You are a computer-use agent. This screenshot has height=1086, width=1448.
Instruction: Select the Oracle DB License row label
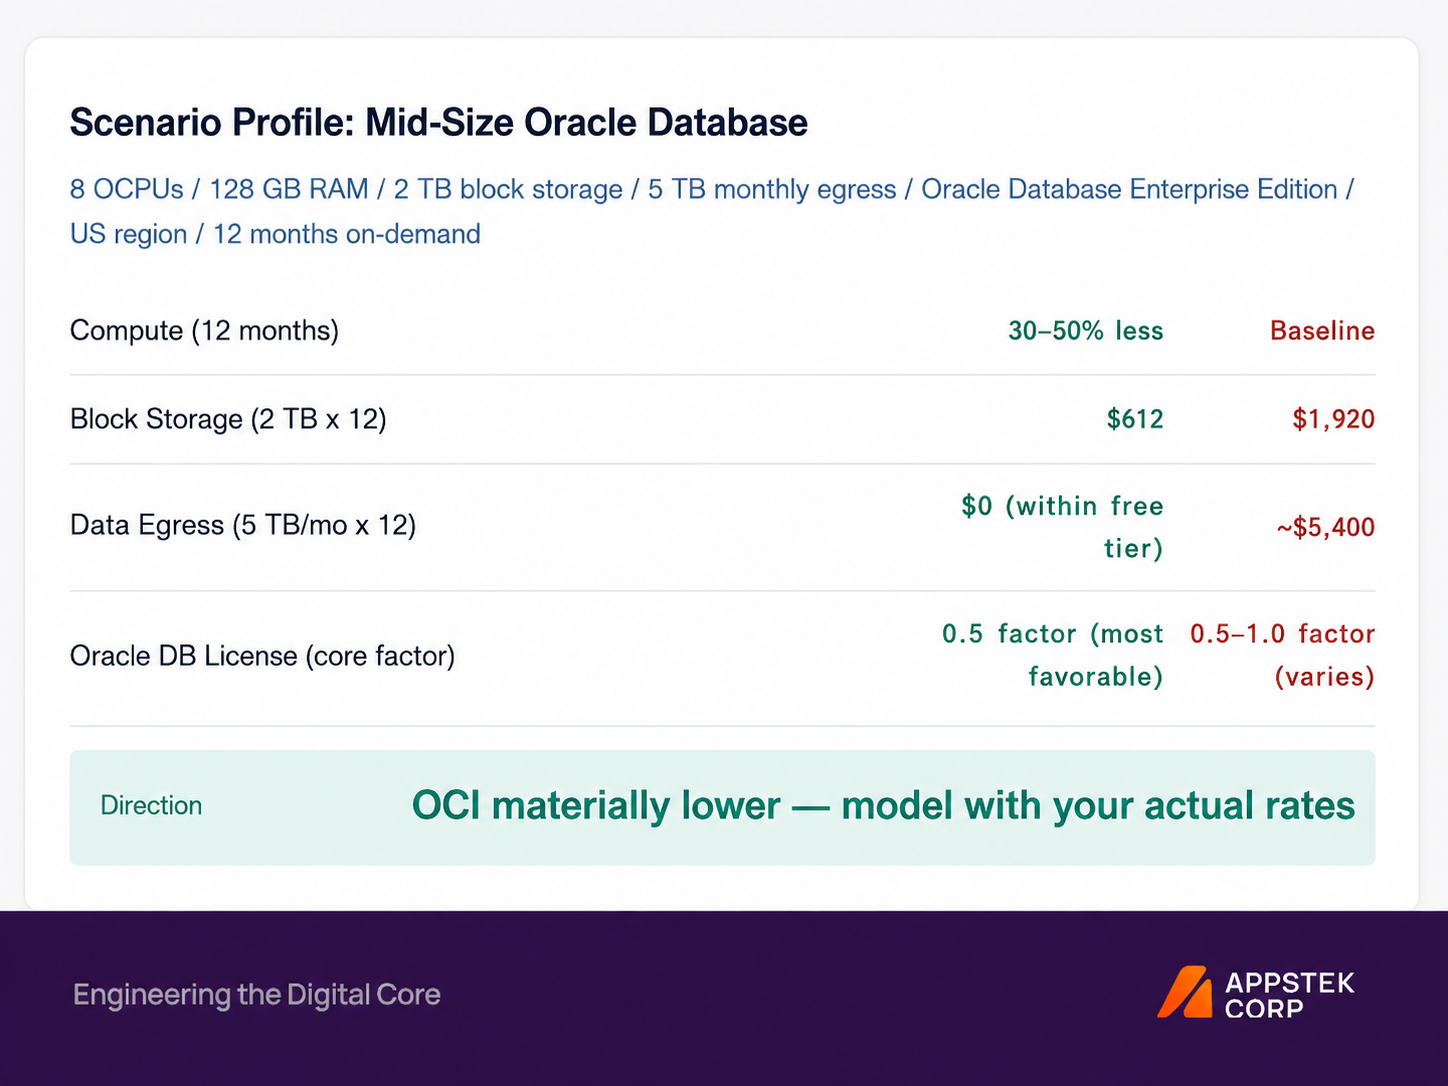click(x=262, y=656)
